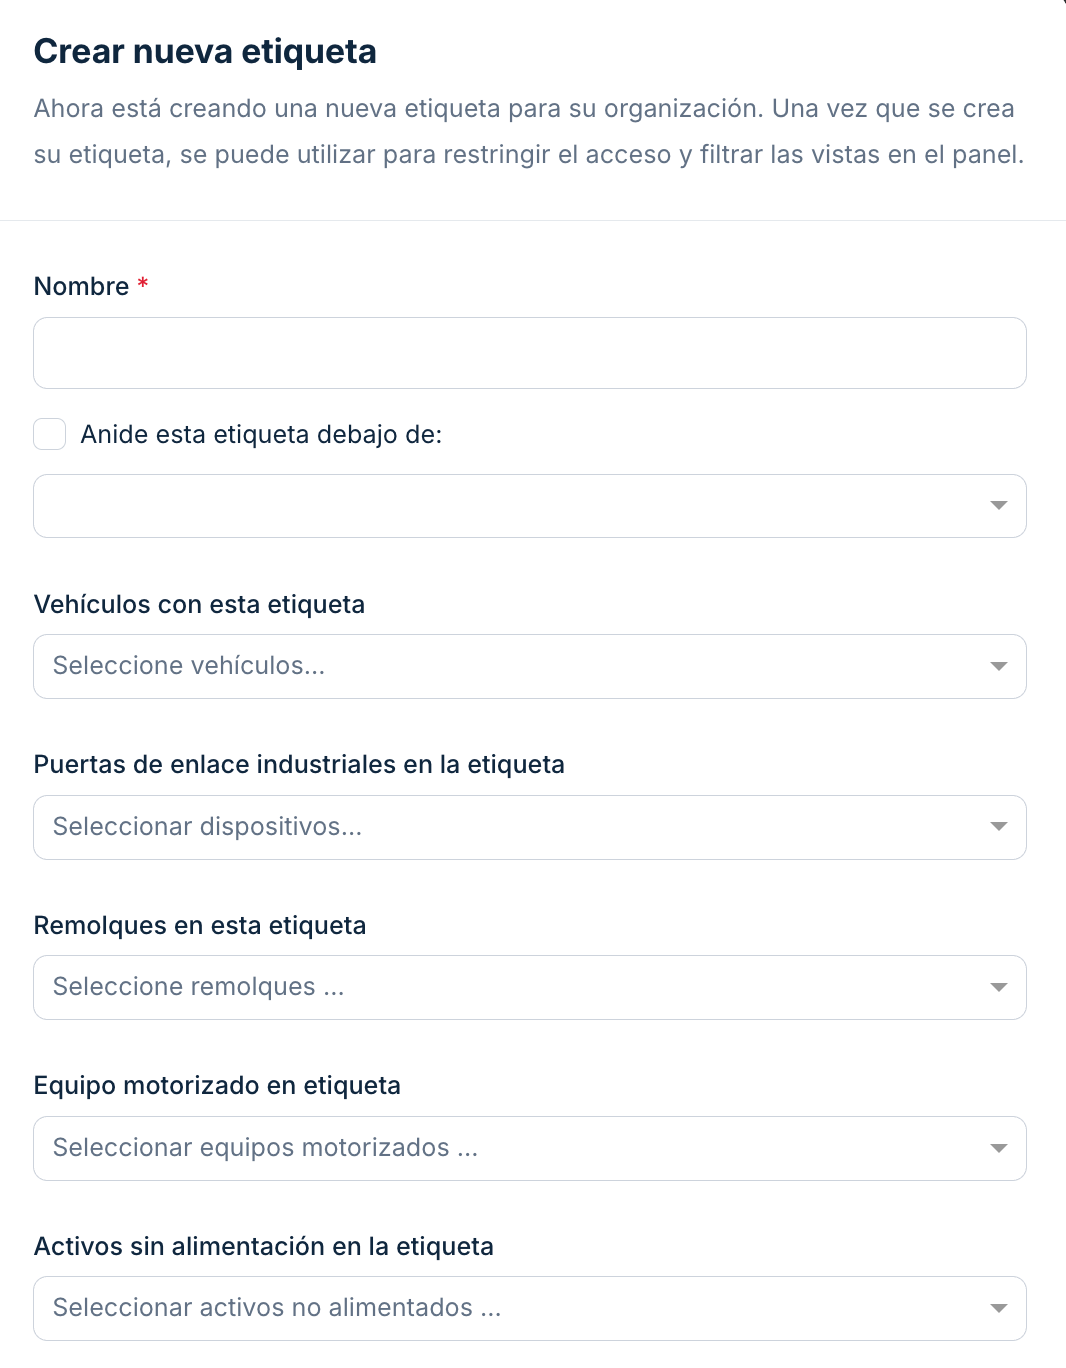The width and height of the screenshot is (1066, 1368).
Task: Click the 'Crear nueva etiqueta' heading
Action: coord(204,51)
